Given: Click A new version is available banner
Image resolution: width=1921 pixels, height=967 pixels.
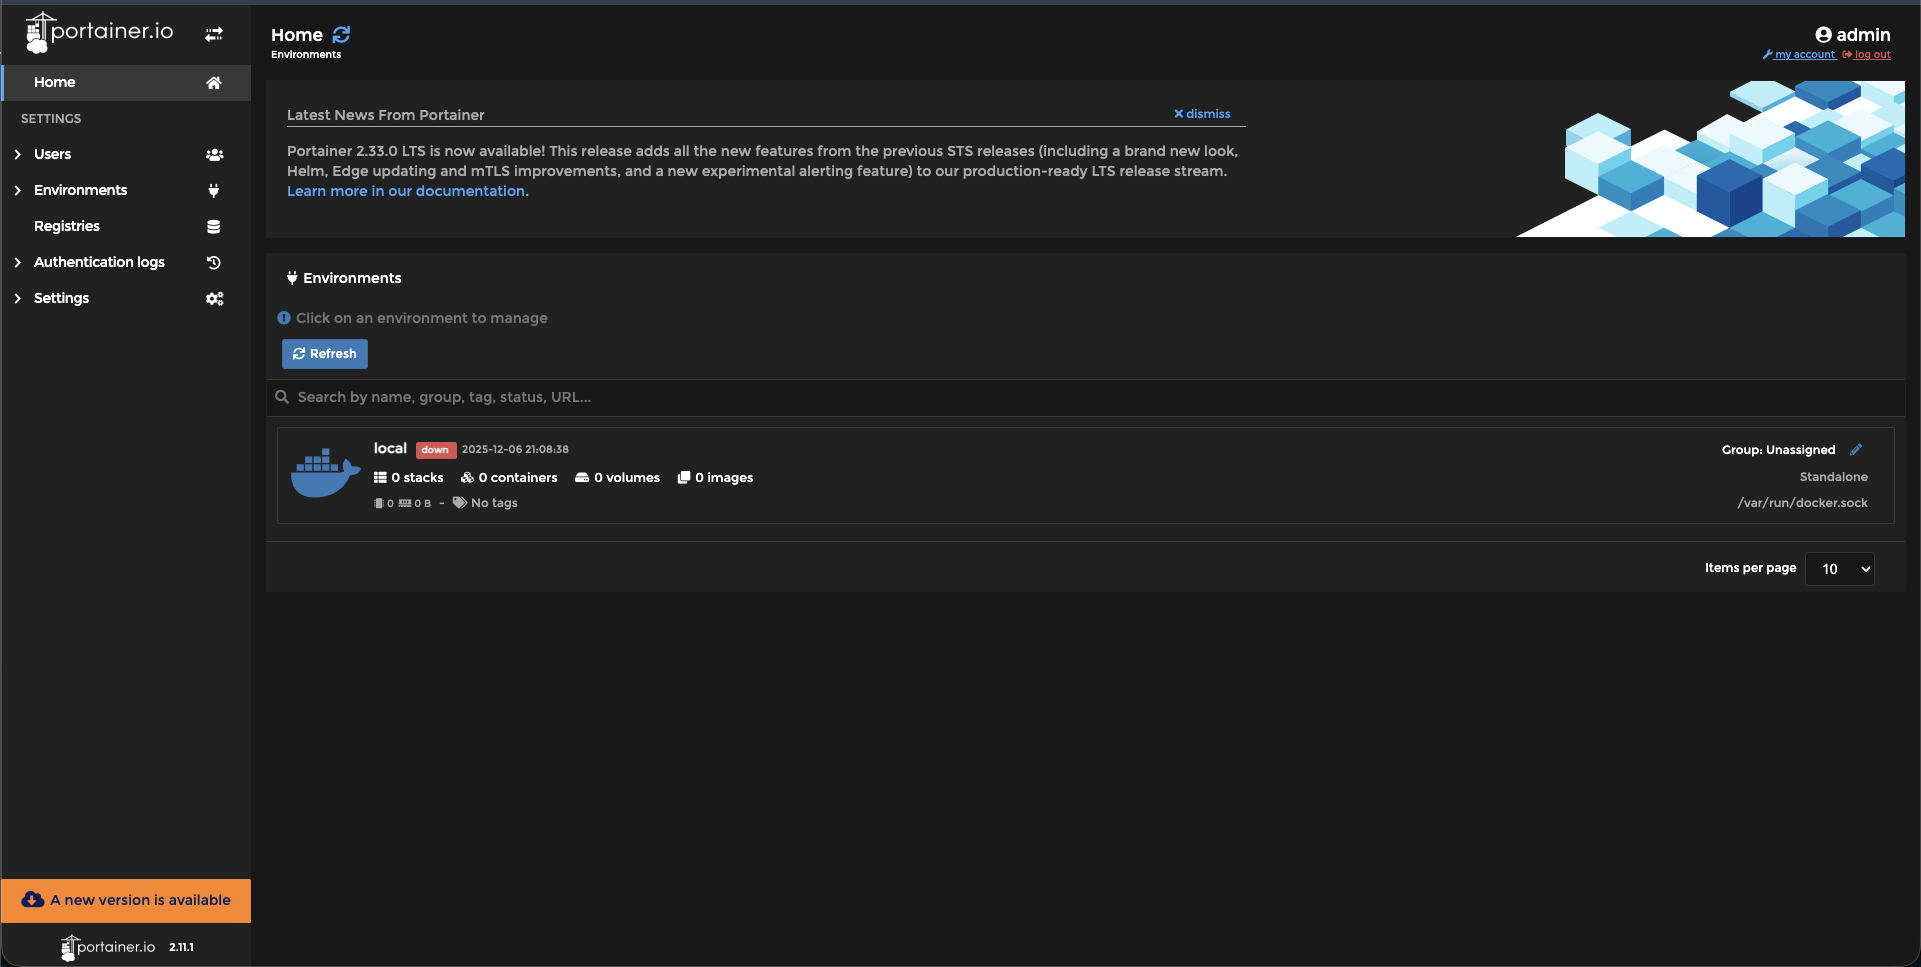Looking at the screenshot, I should click(126, 900).
